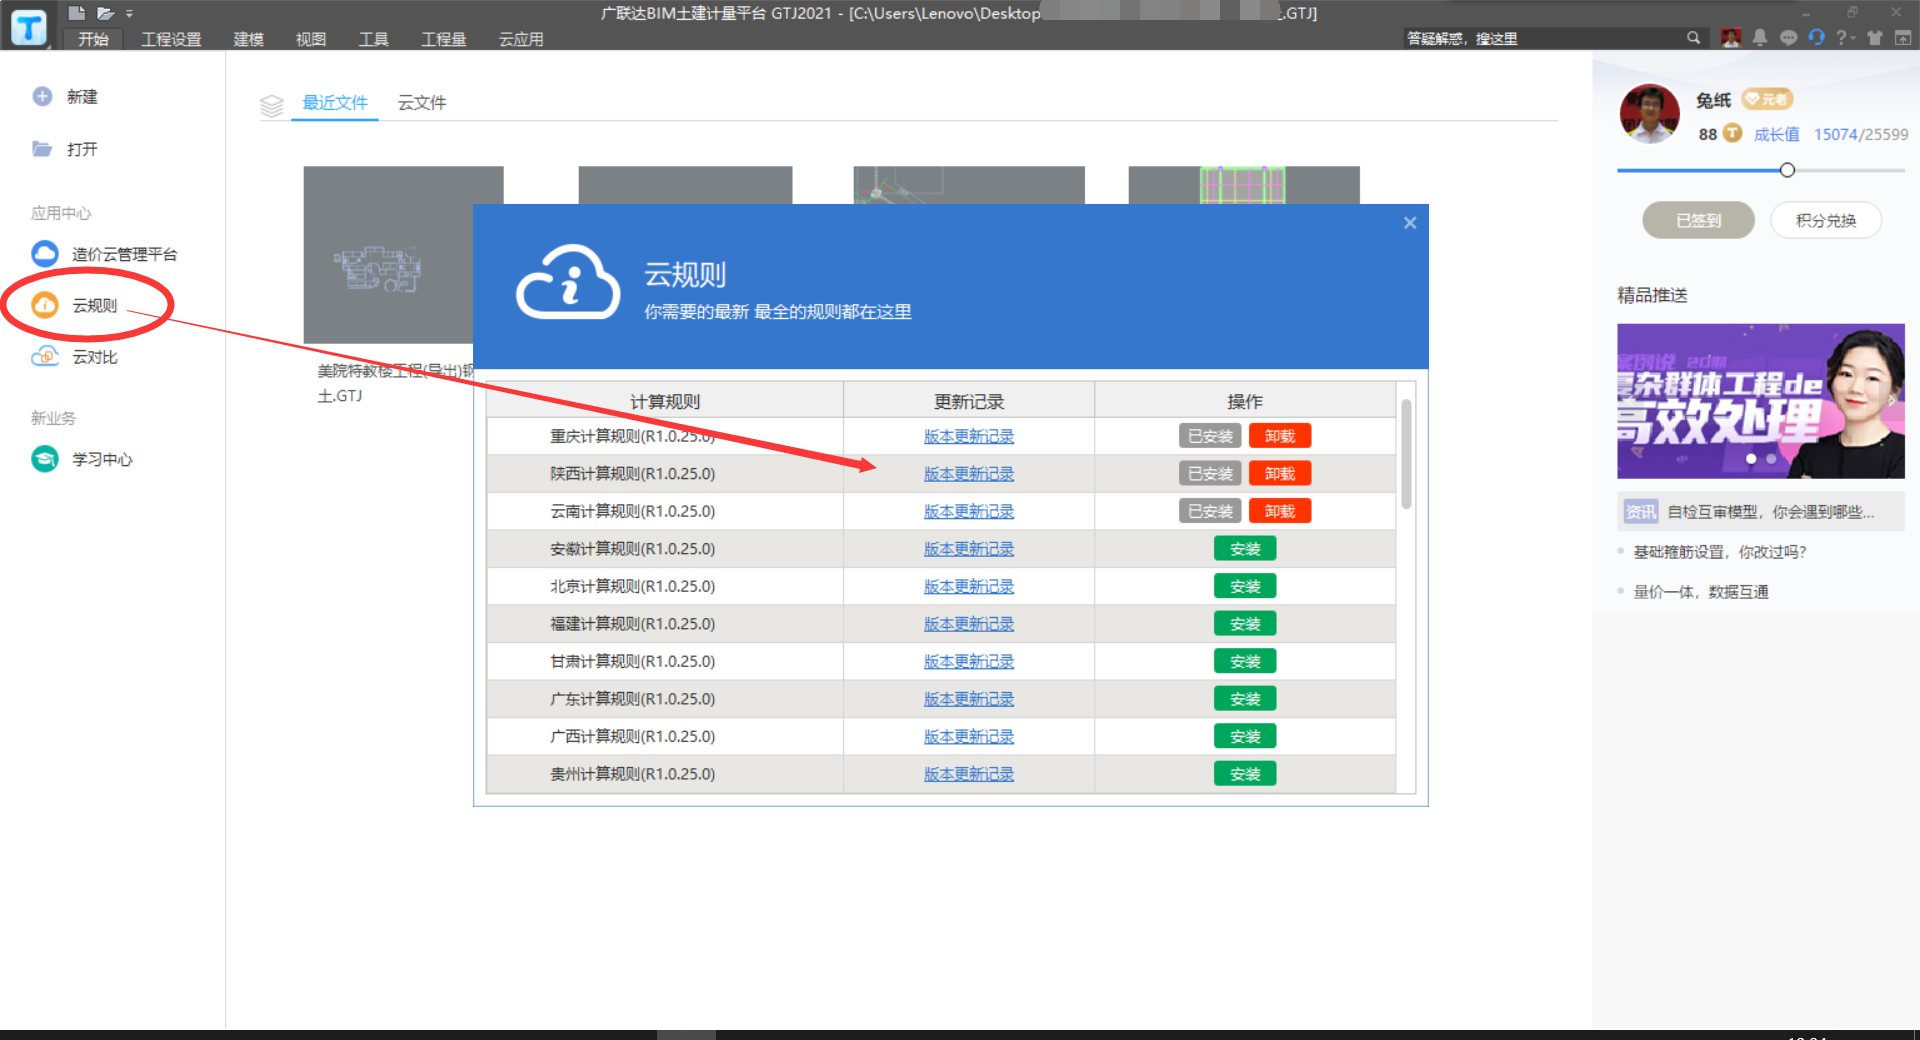The width and height of the screenshot is (1920, 1040).
Task: Select the 最近文件 tab
Action: point(335,102)
